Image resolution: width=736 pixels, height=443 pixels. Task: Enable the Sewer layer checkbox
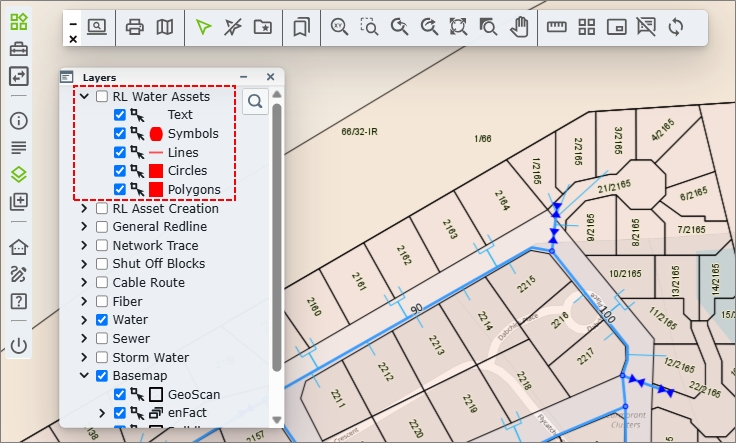(102, 339)
